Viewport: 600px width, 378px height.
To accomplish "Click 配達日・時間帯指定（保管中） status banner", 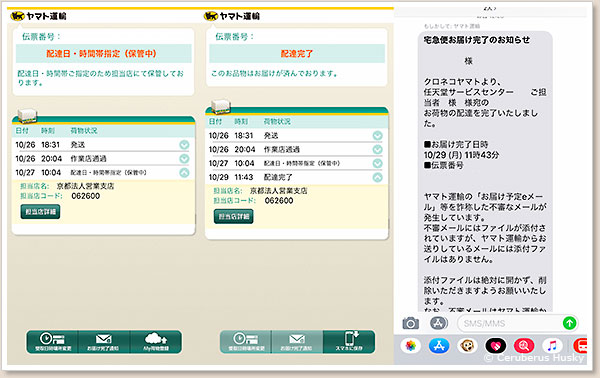I will [104, 54].
